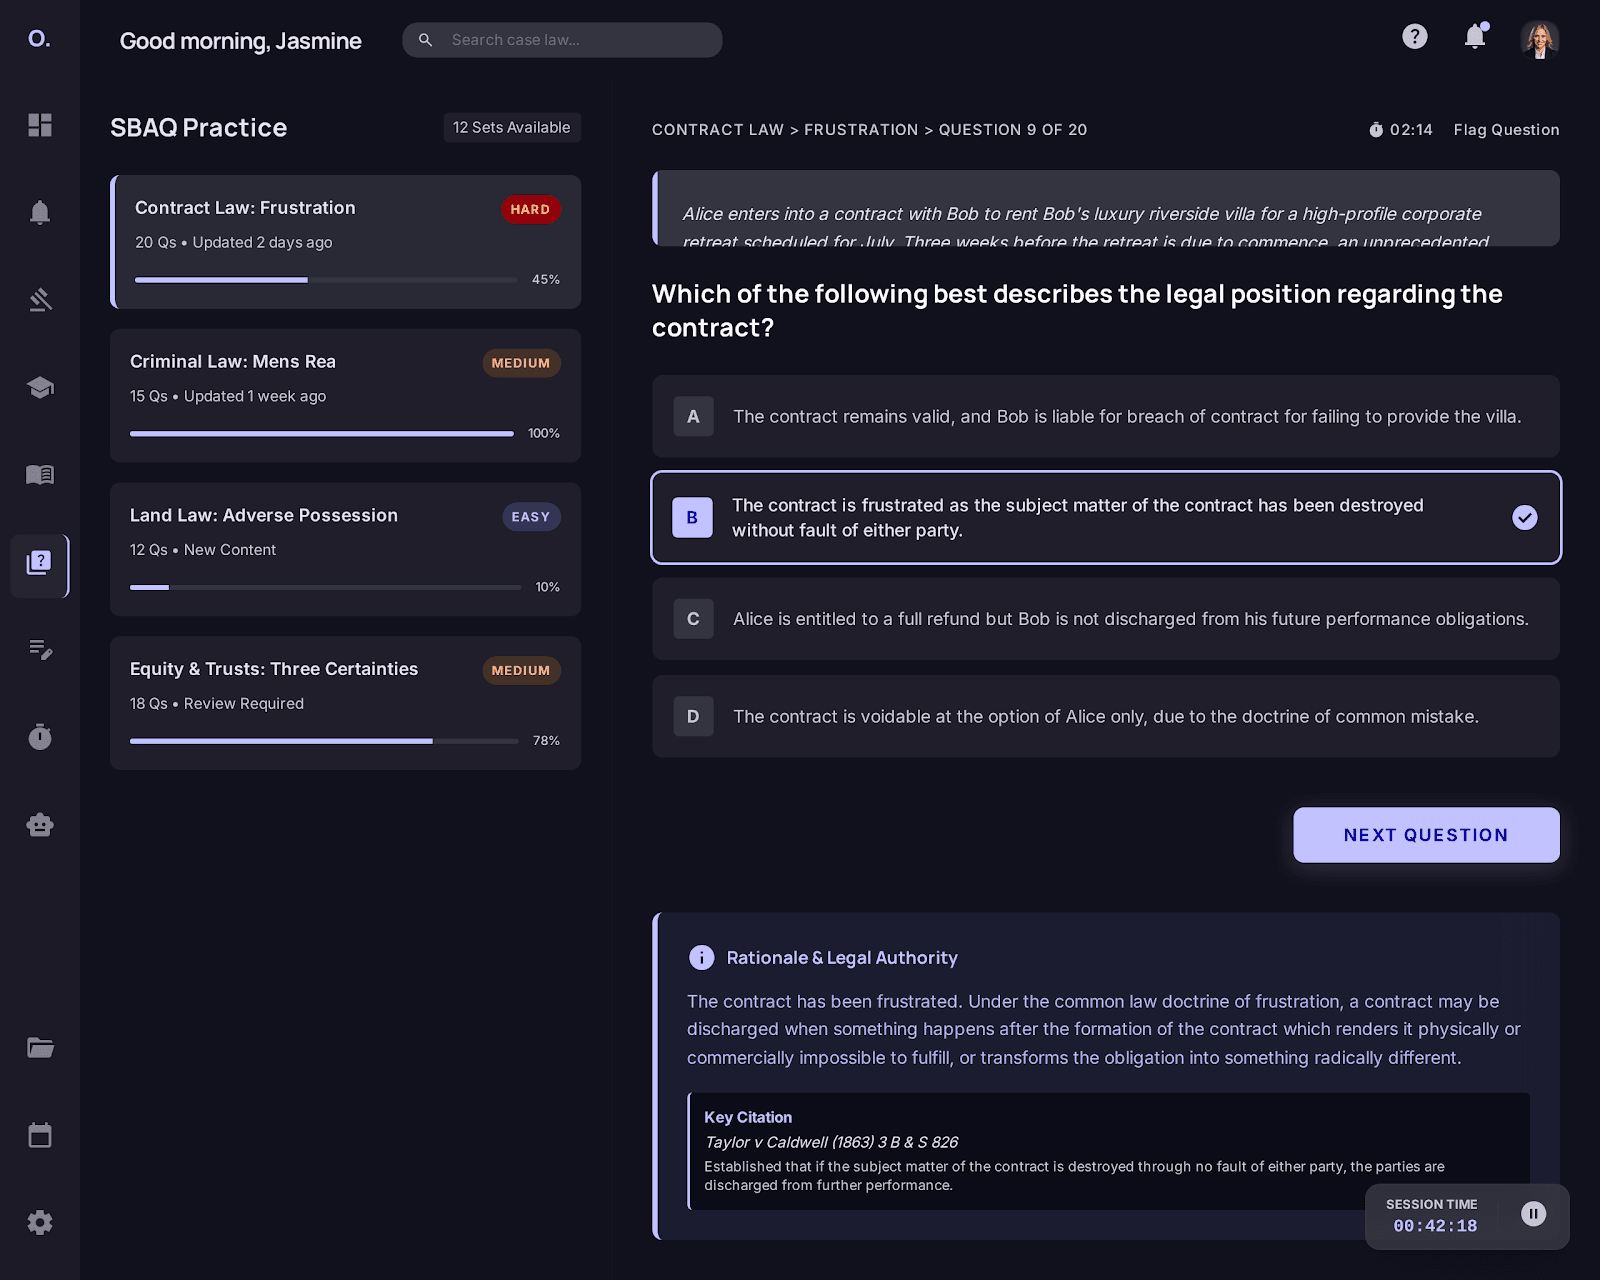
Task: Expand the truncated question scenario box
Action: [x=1105, y=208]
